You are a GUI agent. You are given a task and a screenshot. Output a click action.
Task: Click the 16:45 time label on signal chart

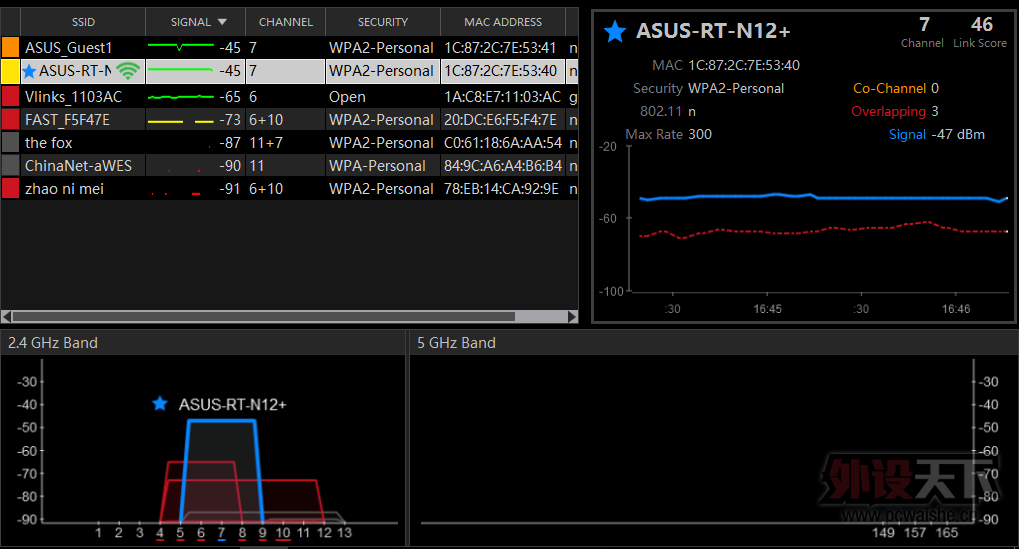pyautogui.click(x=767, y=309)
